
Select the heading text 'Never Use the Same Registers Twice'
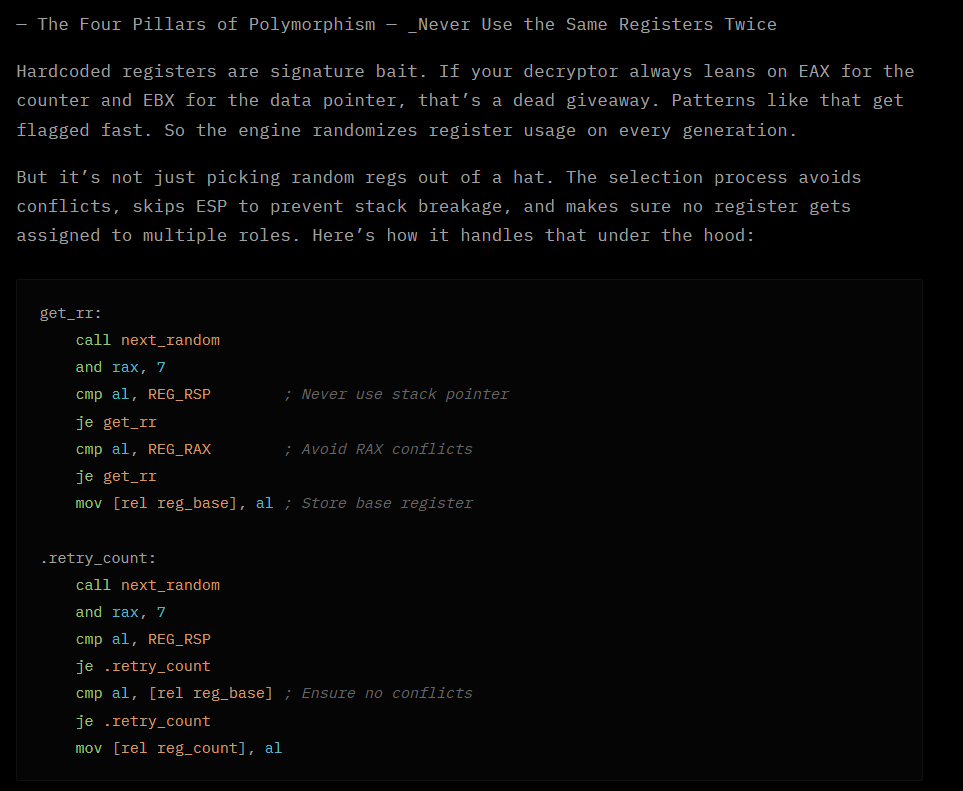pos(597,25)
